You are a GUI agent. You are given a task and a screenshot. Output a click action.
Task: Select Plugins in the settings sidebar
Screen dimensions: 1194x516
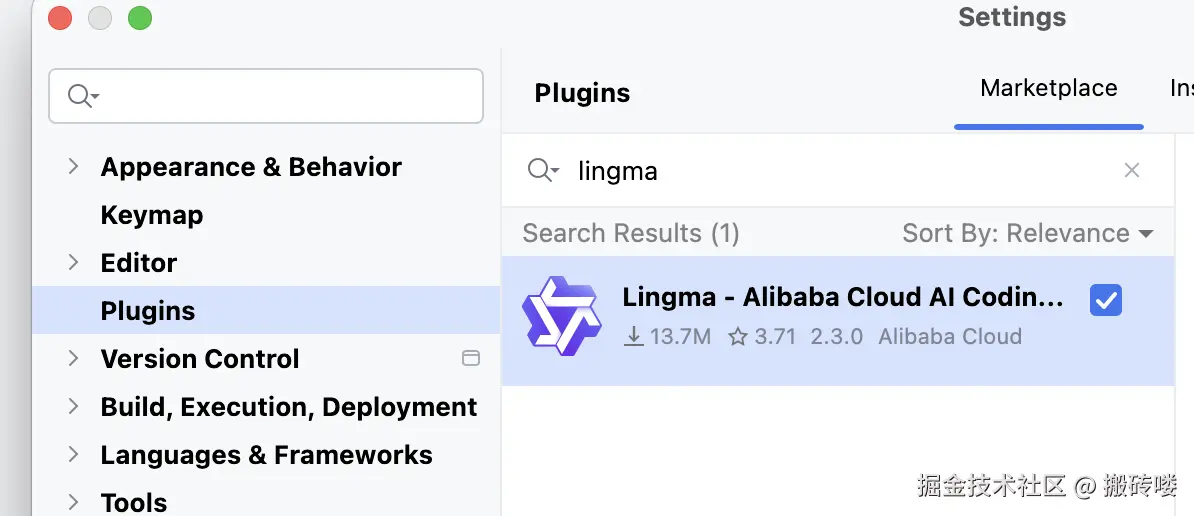point(148,311)
